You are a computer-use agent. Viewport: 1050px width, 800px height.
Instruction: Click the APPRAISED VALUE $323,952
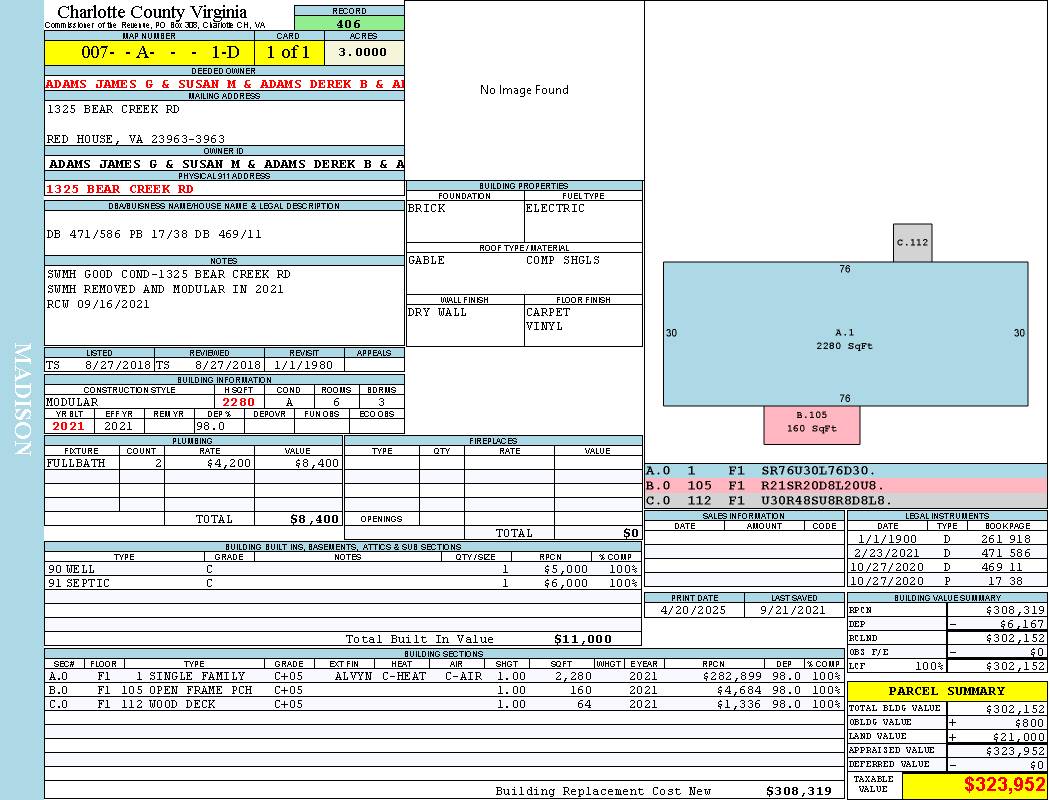click(1015, 751)
